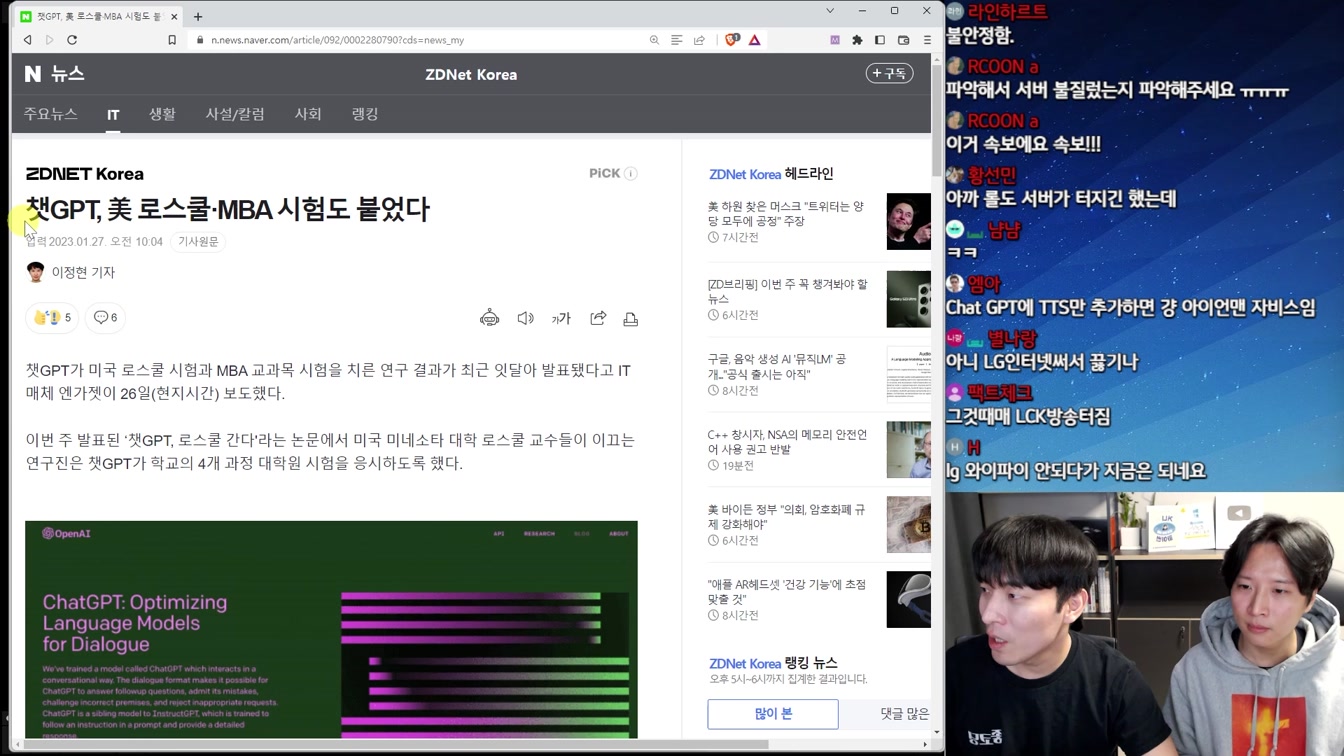Open Brave Shields lion icon
The height and width of the screenshot is (756, 1344).
pyautogui.click(x=732, y=40)
